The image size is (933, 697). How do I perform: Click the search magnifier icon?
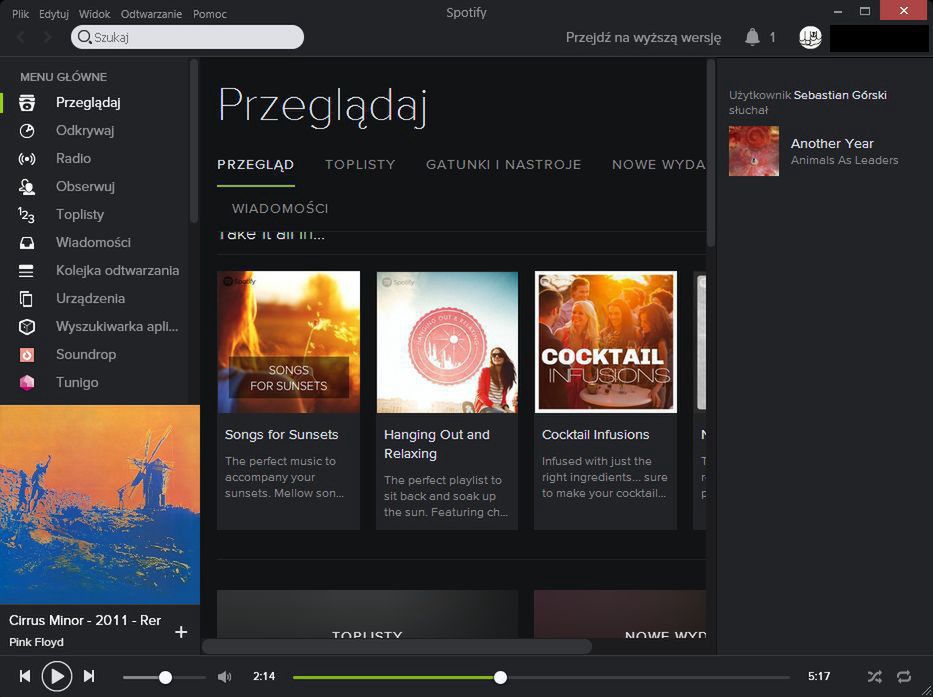85,37
